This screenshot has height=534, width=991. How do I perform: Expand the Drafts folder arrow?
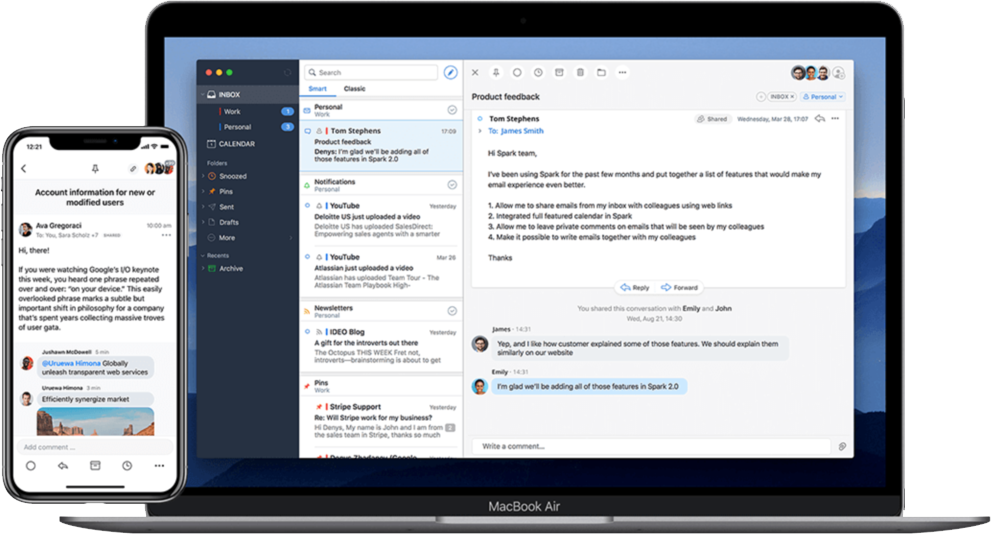pos(203,222)
